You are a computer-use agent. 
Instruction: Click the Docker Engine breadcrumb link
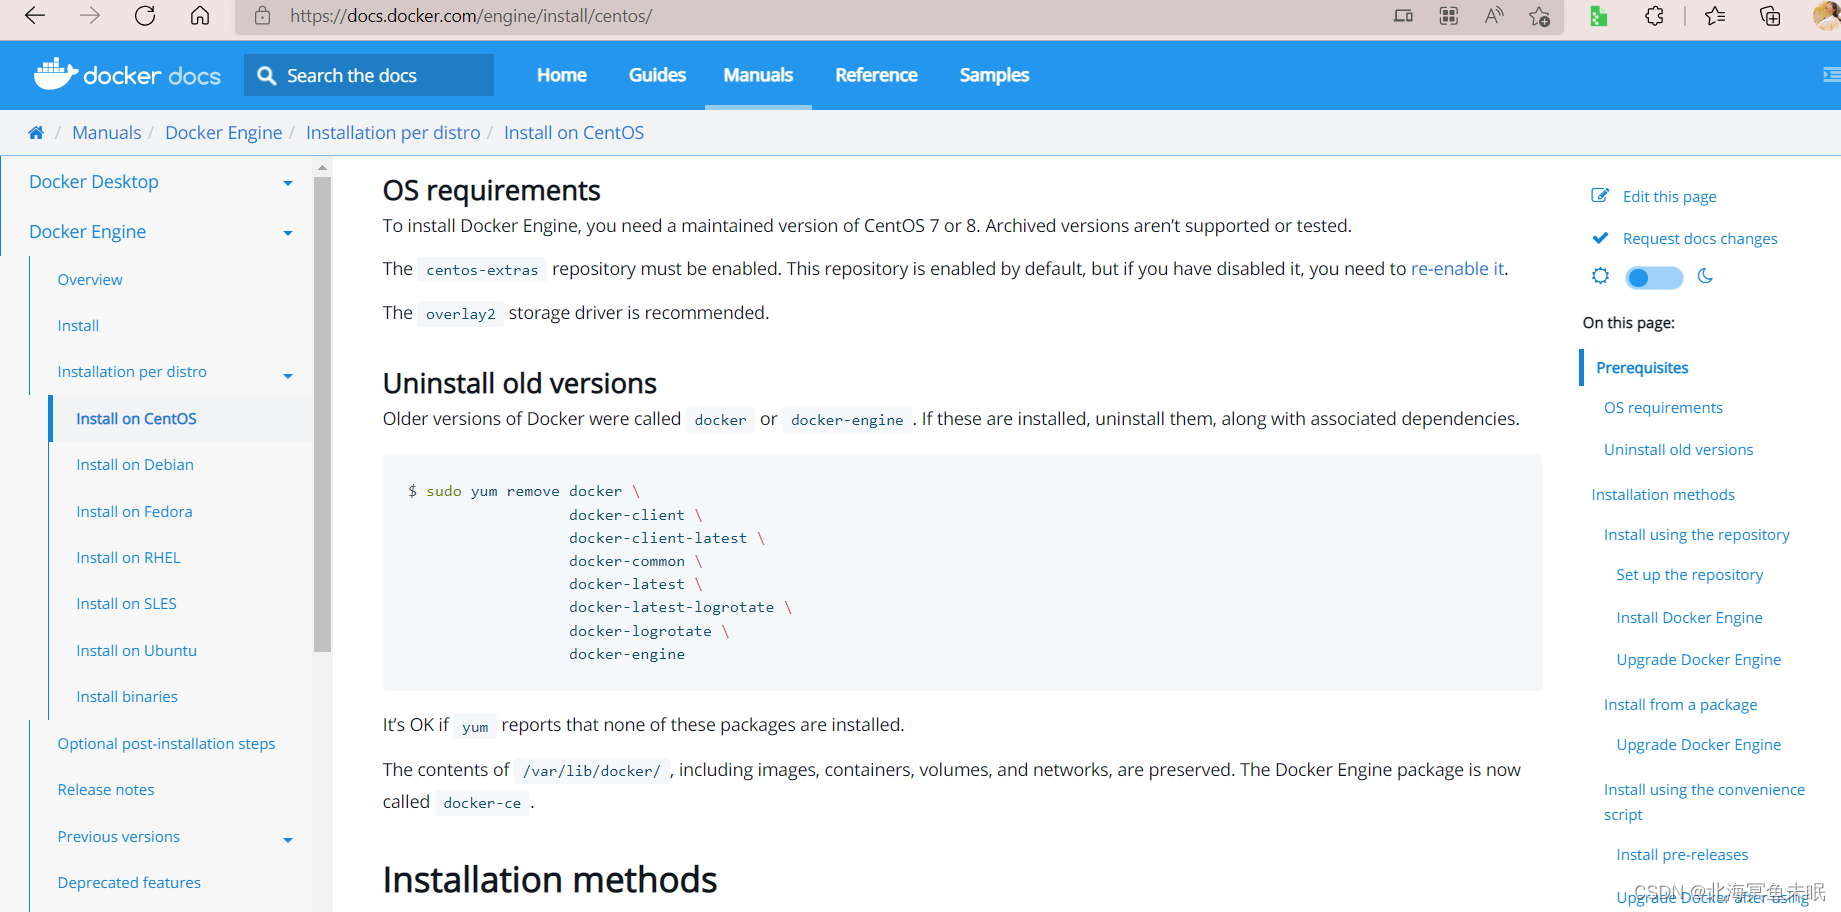[224, 133]
